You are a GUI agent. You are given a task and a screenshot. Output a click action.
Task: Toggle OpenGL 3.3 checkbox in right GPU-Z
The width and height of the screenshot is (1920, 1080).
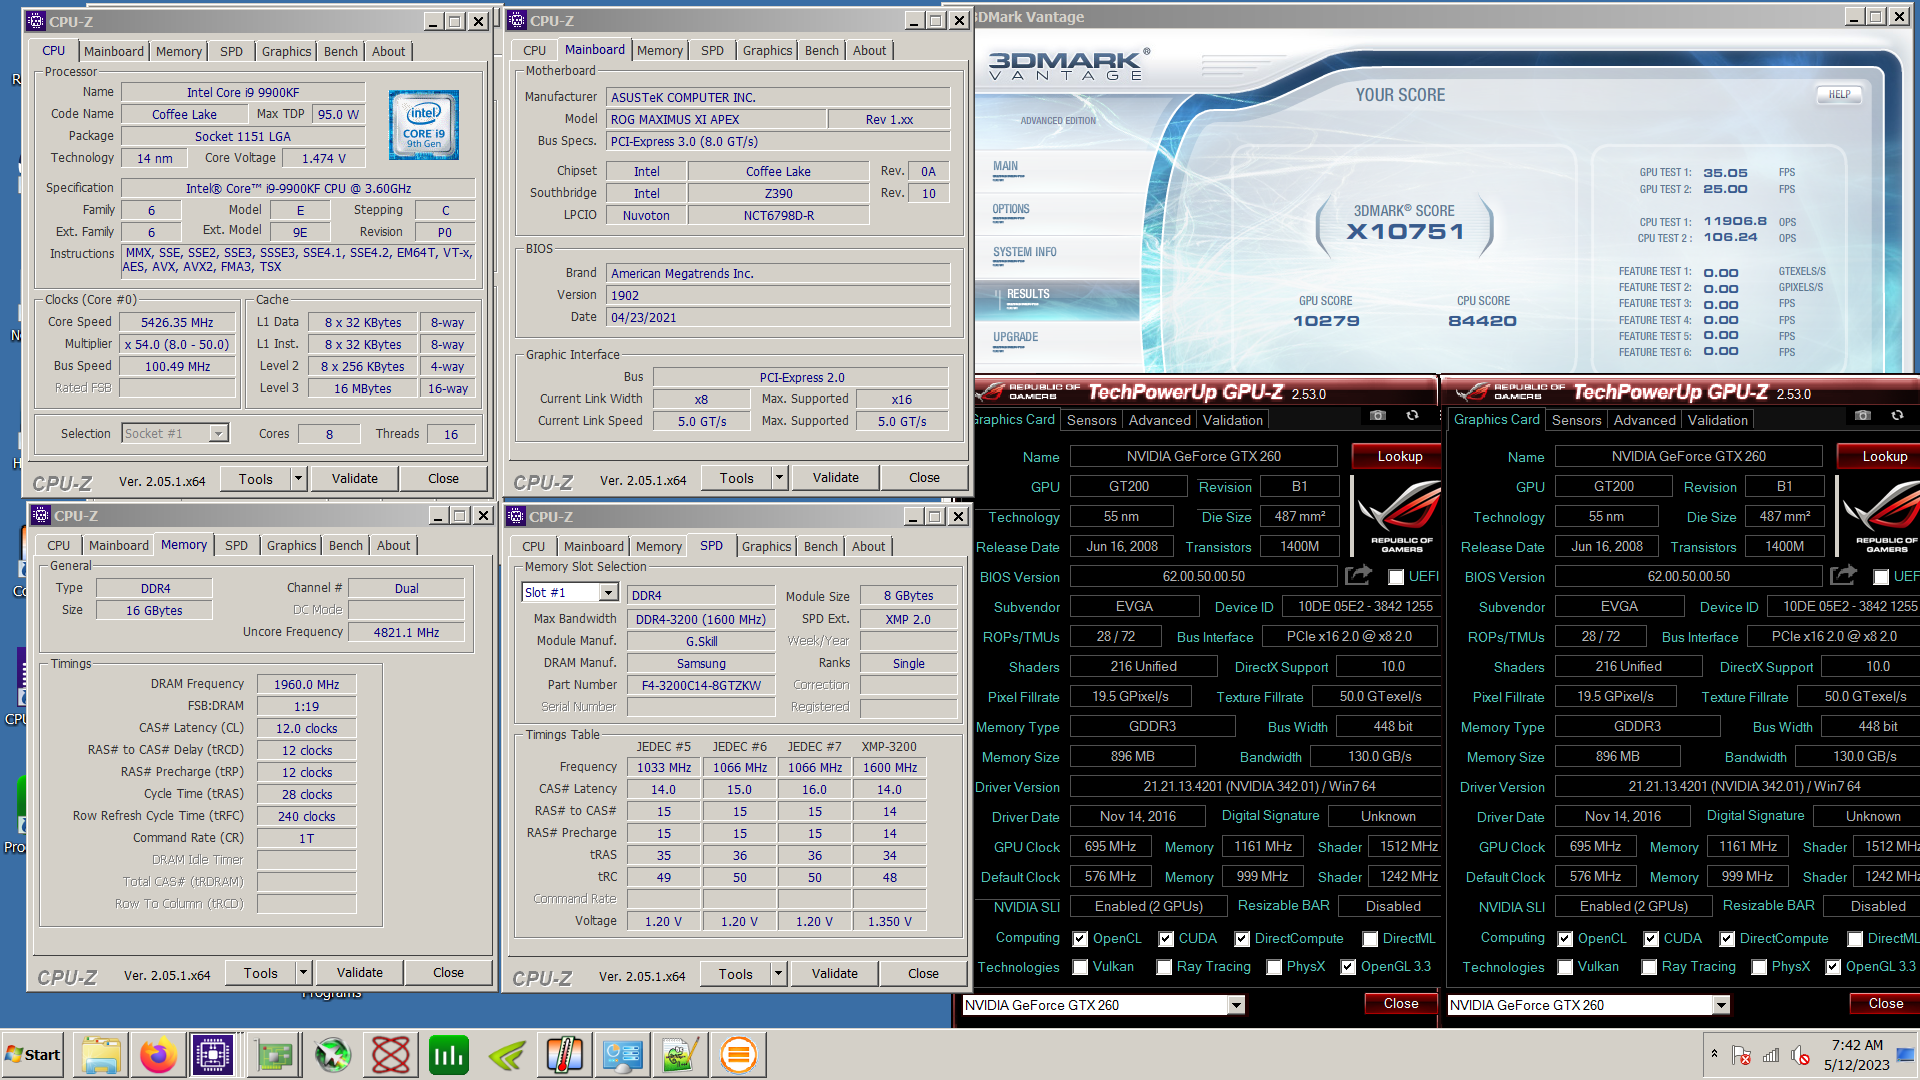point(1833,967)
